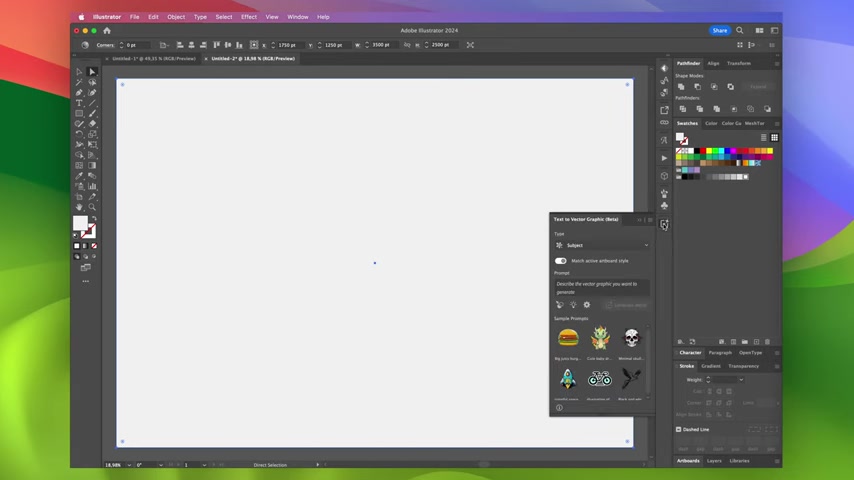Select the Line Segment tool
The width and height of the screenshot is (854, 480).
pyautogui.click(x=92, y=103)
